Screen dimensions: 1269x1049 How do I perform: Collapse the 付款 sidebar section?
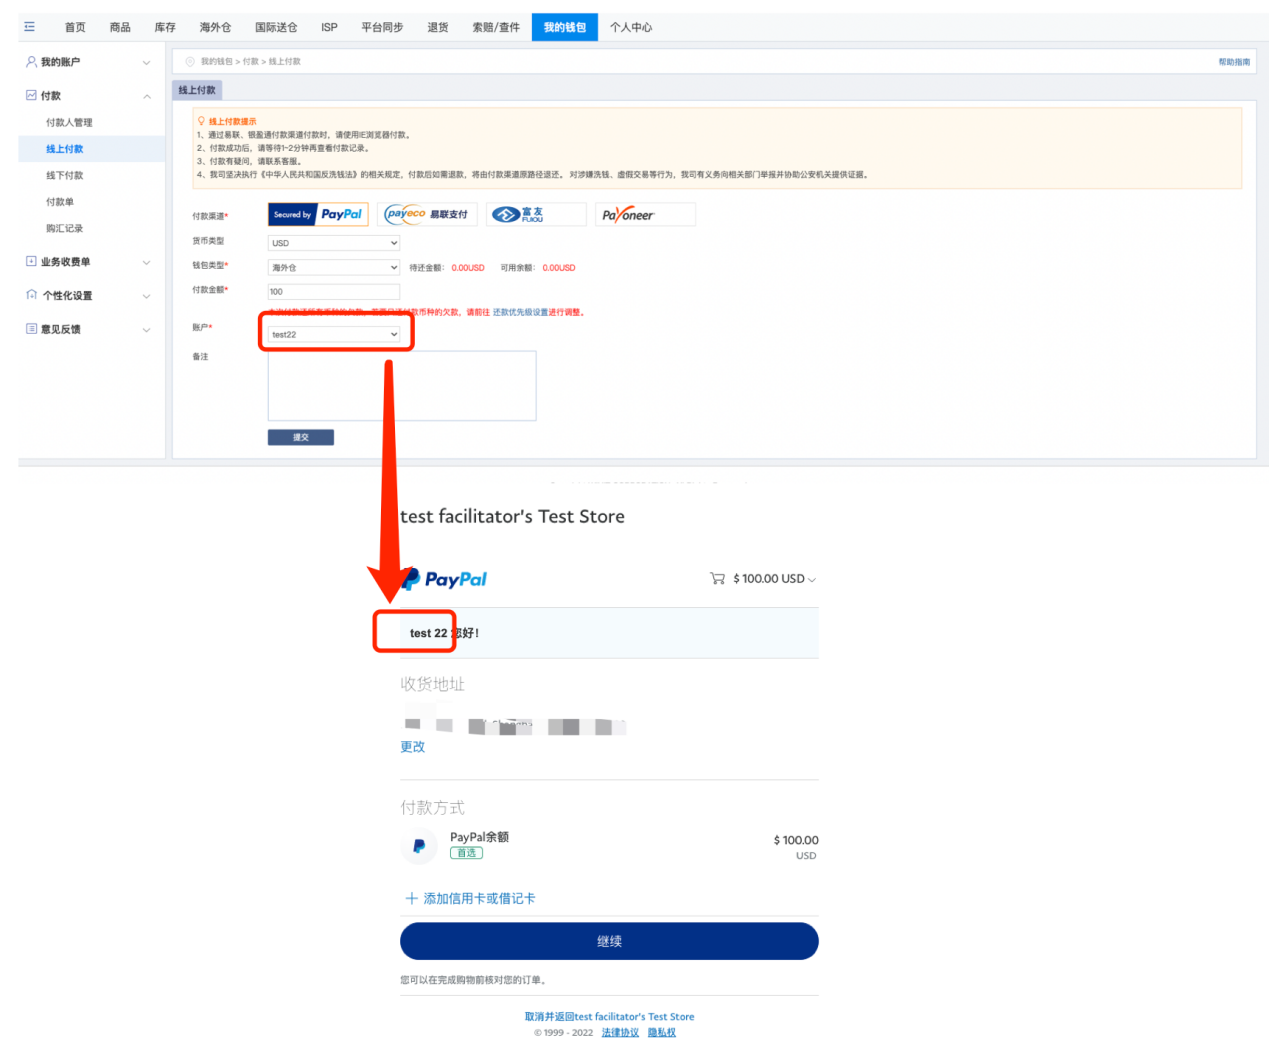147,97
